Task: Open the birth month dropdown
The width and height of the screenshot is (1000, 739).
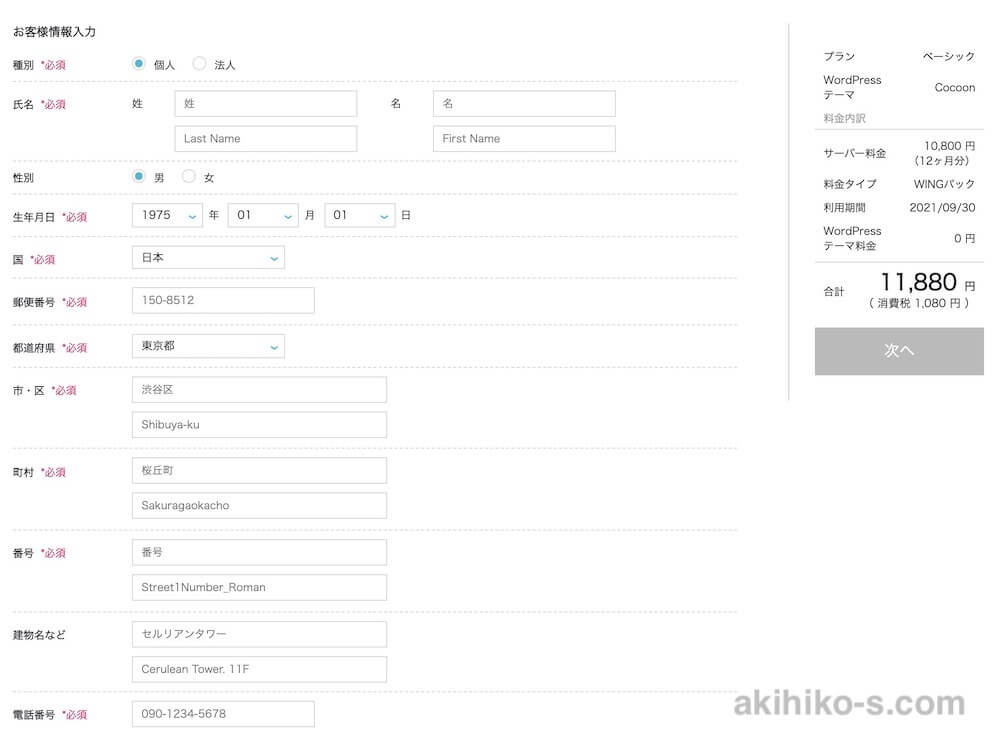Action: (x=263, y=215)
